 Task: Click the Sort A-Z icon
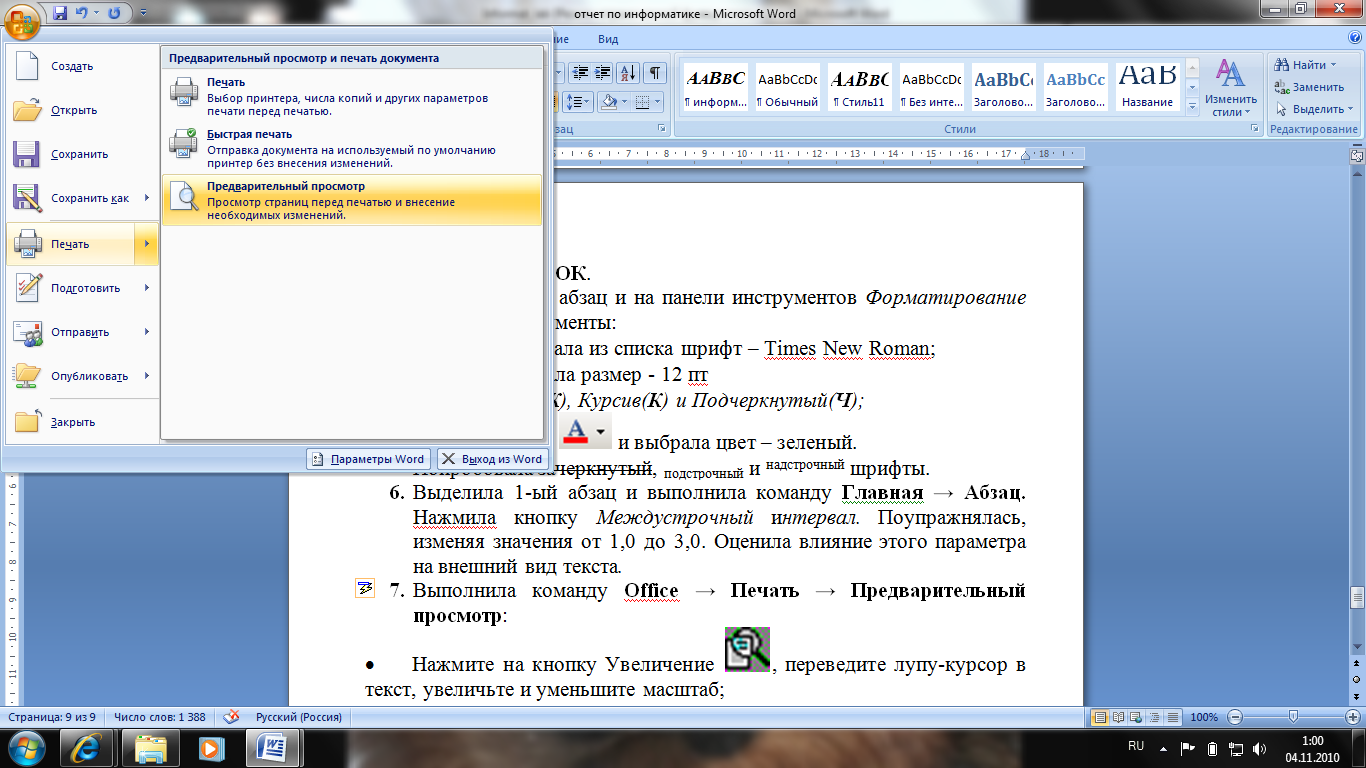pyautogui.click(x=629, y=73)
